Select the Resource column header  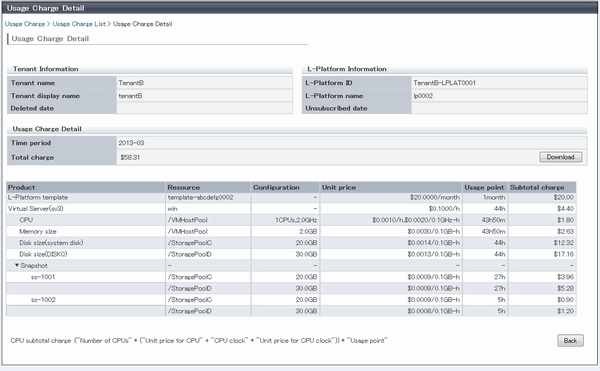point(208,187)
